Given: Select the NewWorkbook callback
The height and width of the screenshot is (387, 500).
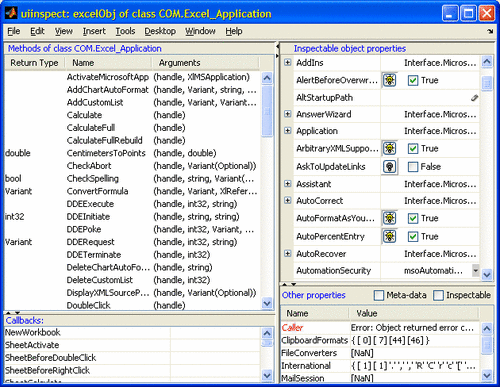Looking at the screenshot, I should click(132, 332).
